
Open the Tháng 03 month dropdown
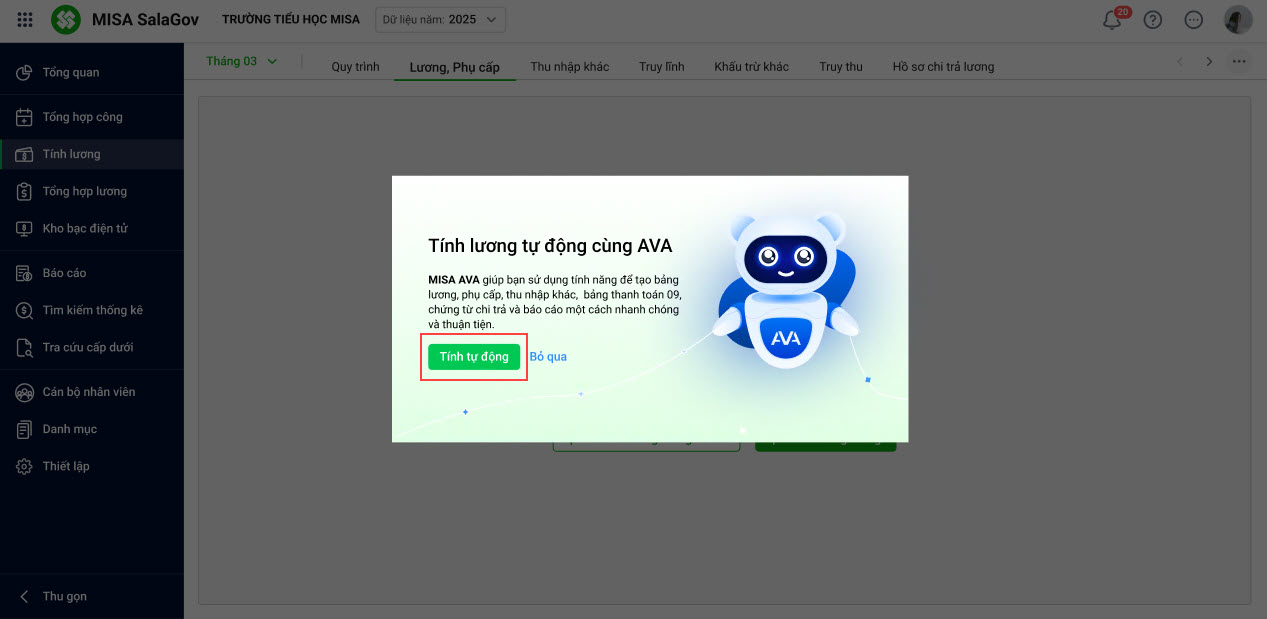[x=241, y=61]
